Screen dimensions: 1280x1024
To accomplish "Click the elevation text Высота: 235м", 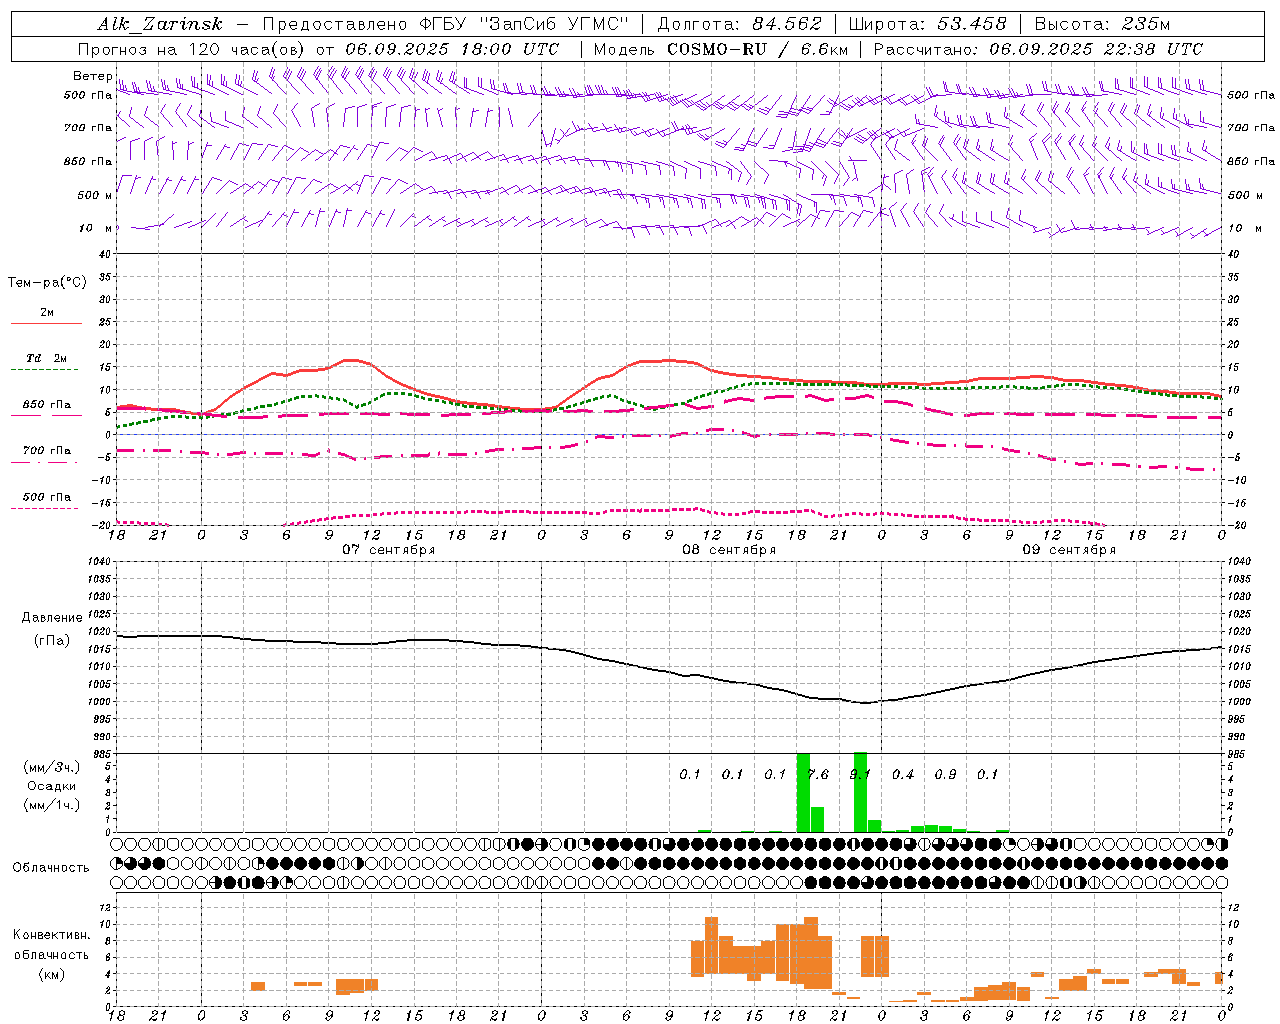I will coord(1102,25).
